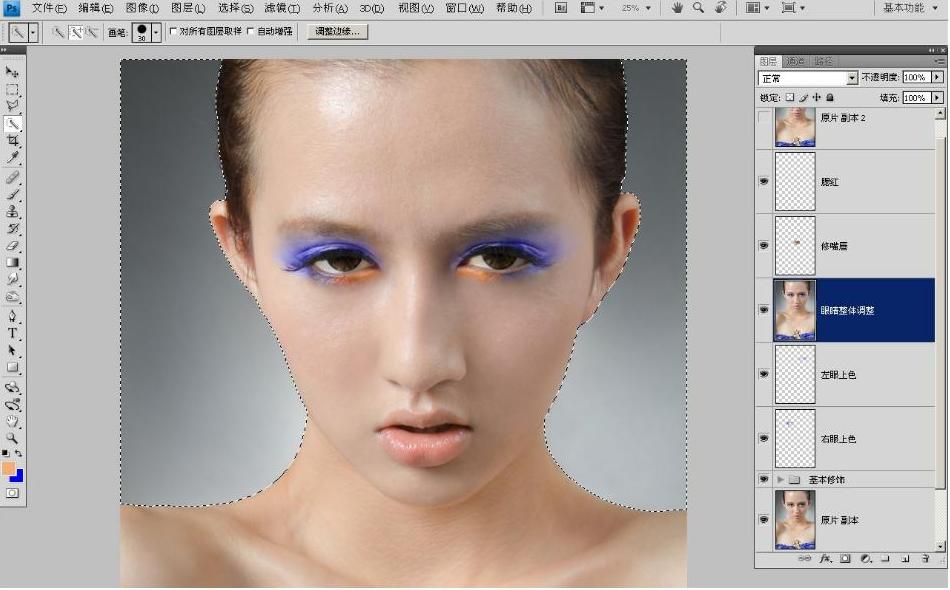The width and height of the screenshot is (950, 590).
Task: Select the Crop tool
Action: coord(12,141)
